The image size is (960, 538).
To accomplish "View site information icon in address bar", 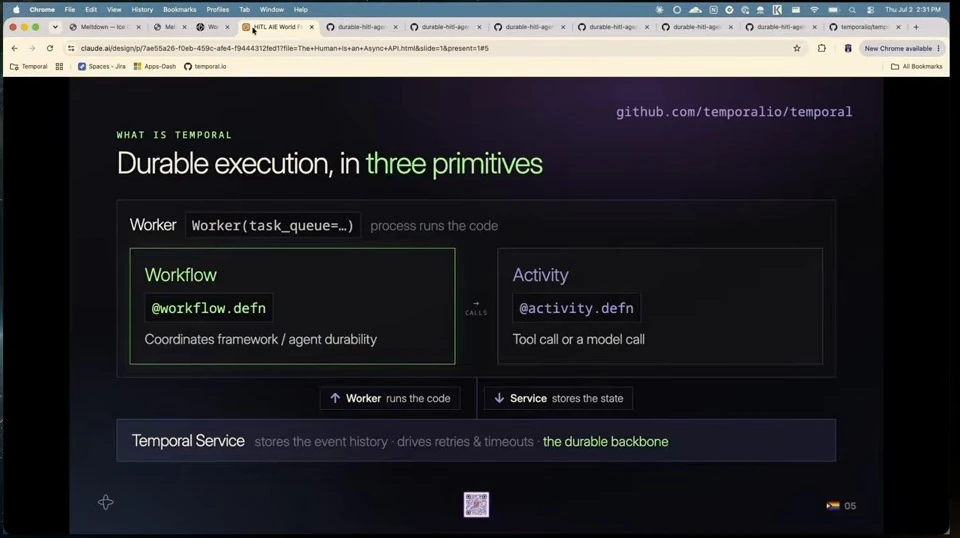I will (71, 48).
